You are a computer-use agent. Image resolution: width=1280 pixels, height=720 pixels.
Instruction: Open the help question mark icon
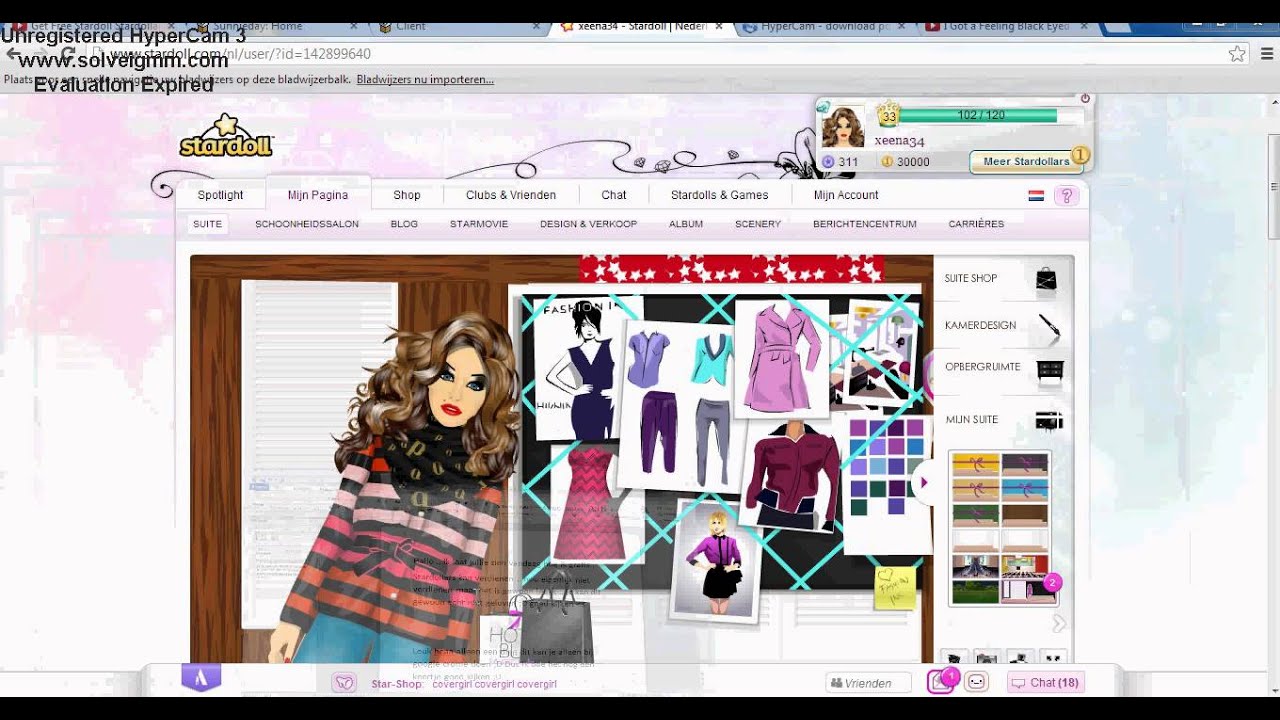coord(1067,196)
